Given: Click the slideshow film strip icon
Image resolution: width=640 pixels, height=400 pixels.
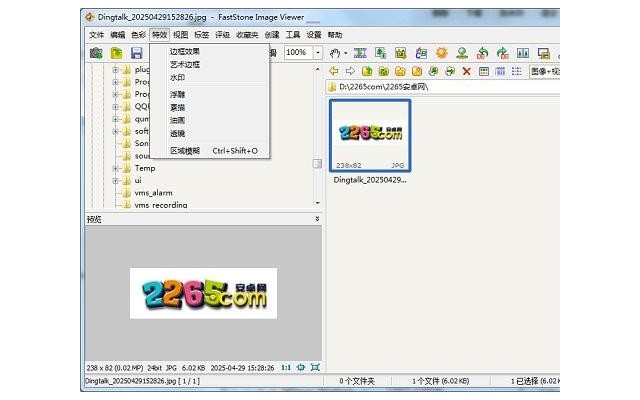Looking at the screenshot, I should coord(360,53).
